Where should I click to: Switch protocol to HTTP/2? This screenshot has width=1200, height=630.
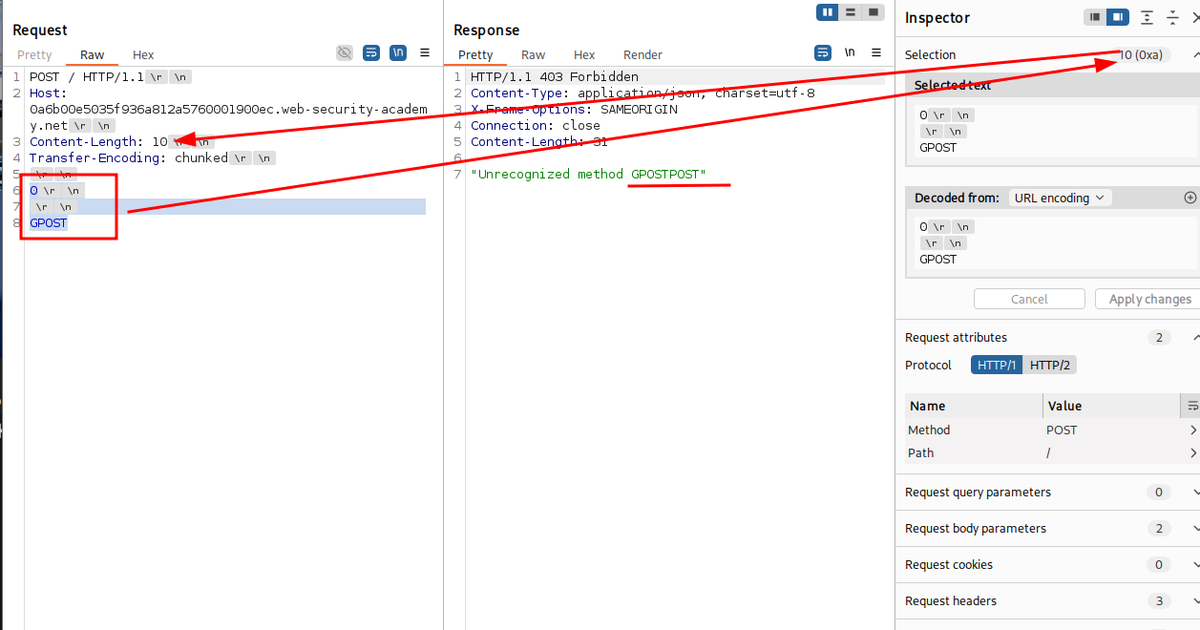coord(1049,365)
